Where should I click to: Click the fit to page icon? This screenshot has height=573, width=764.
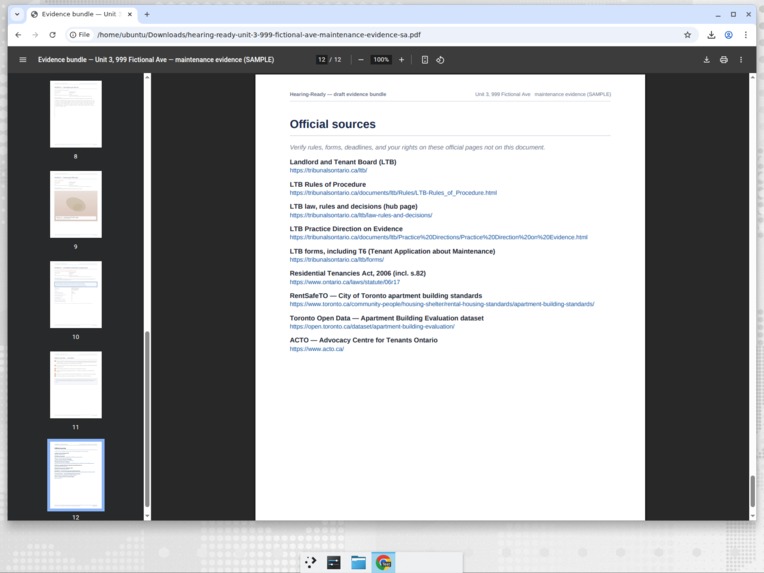coord(424,59)
